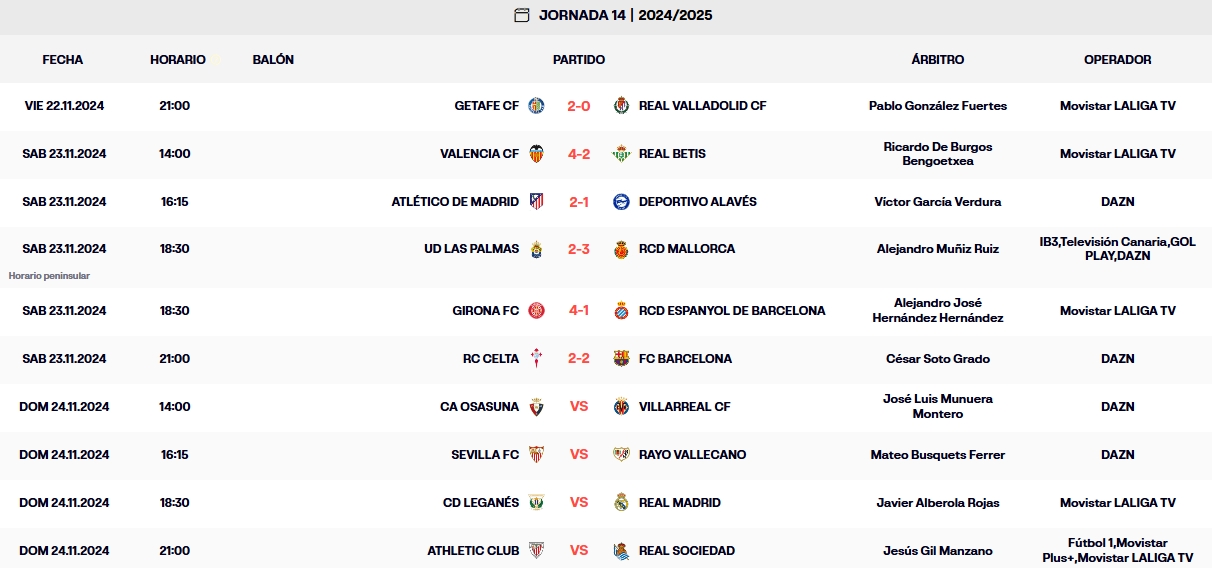1212x568 pixels.
Task: Click the Deportivo Alavés crest icon
Action: pos(621,202)
